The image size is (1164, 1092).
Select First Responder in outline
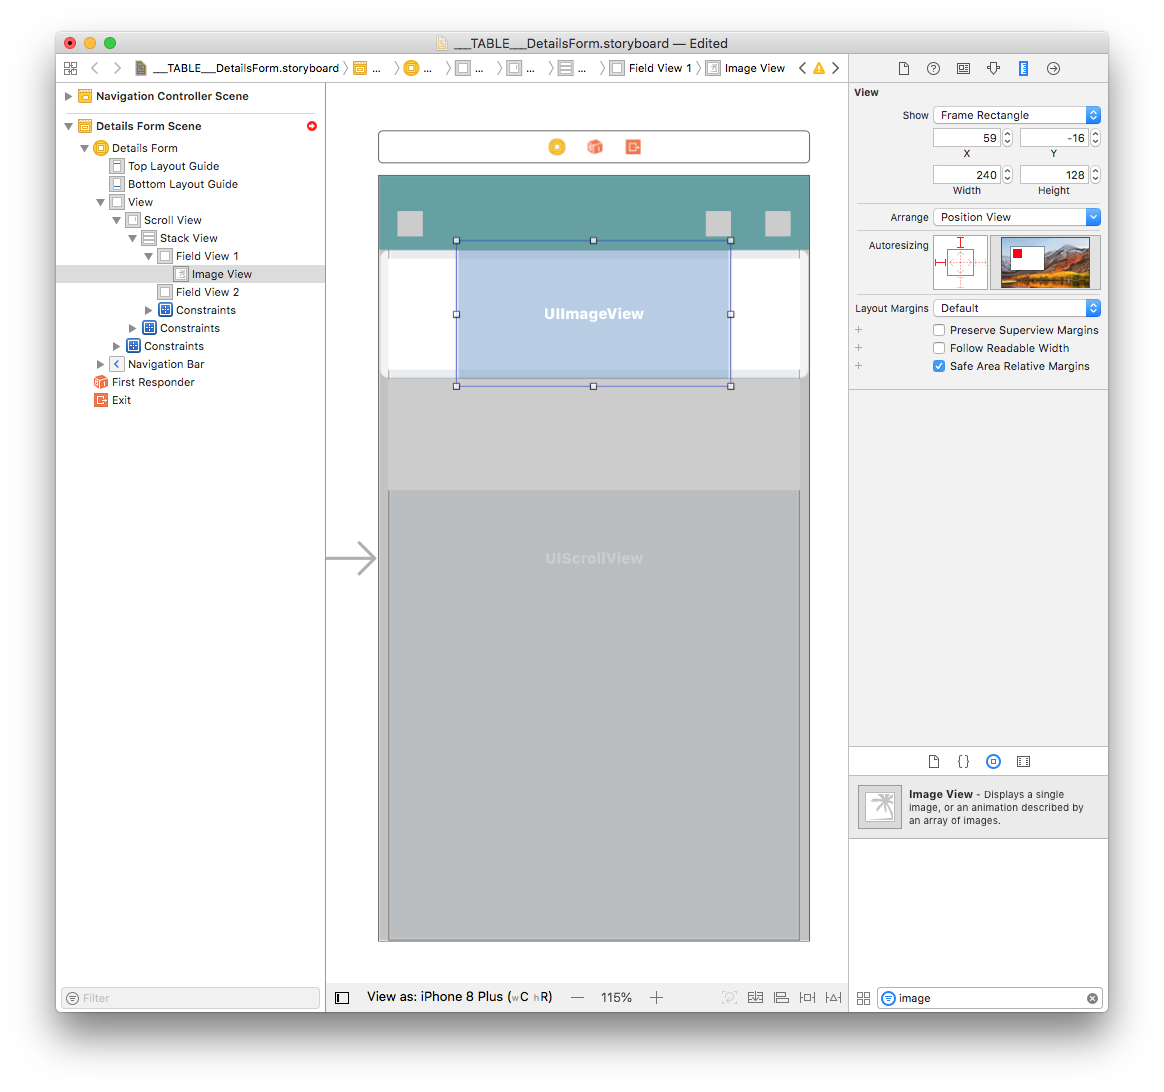(x=153, y=382)
